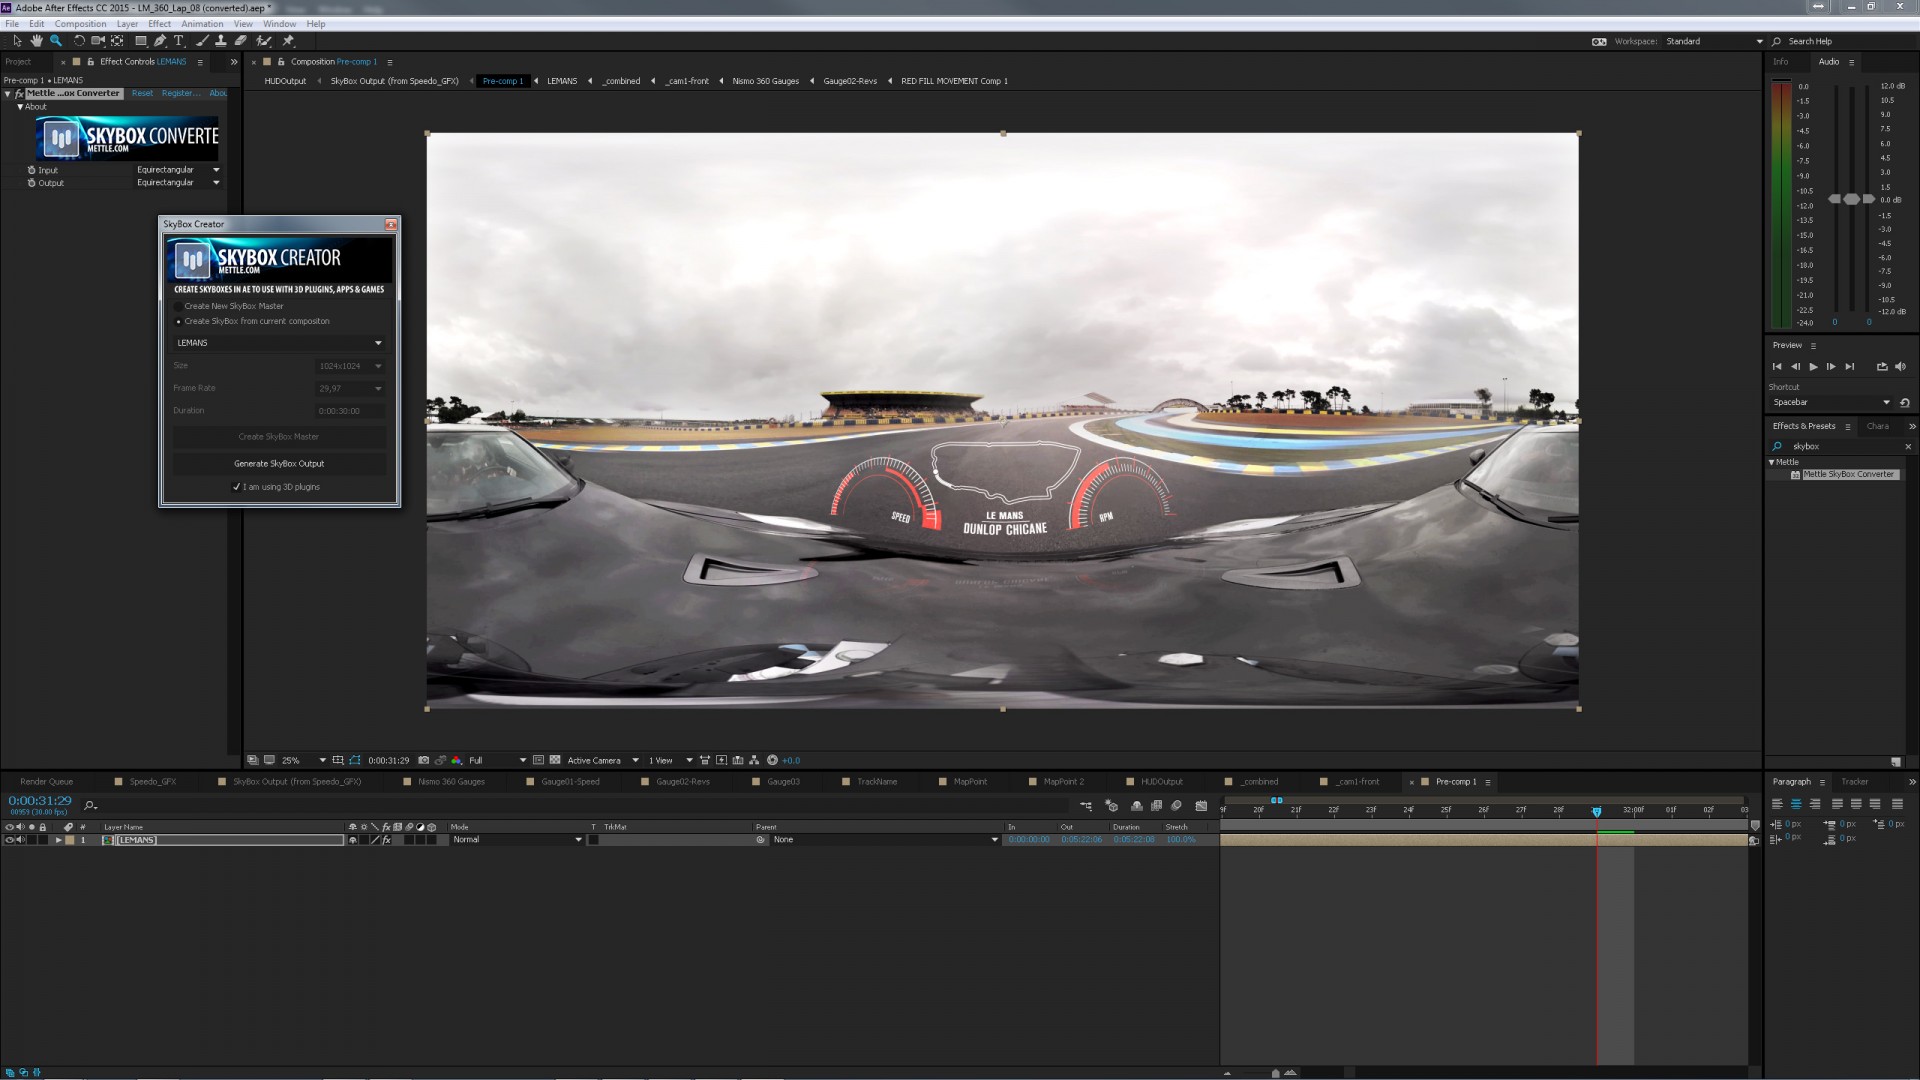Viewport: 1920px width, 1080px height.
Task: Hide the LEMANS layer video
Action: click(9, 840)
